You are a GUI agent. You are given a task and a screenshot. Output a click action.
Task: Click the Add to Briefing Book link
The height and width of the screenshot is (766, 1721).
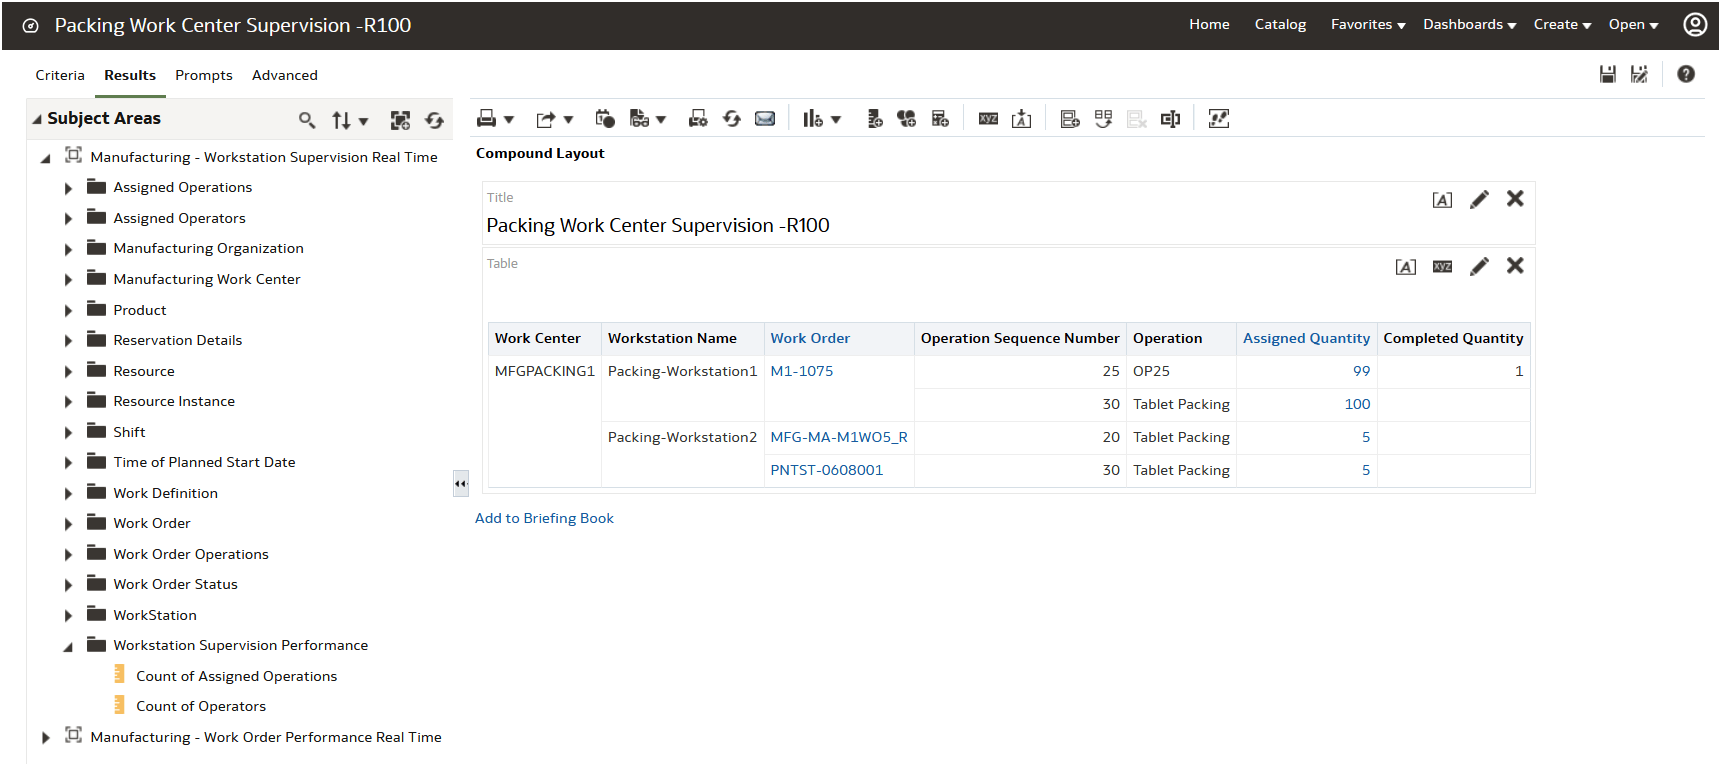pyautogui.click(x=544, y=518)
